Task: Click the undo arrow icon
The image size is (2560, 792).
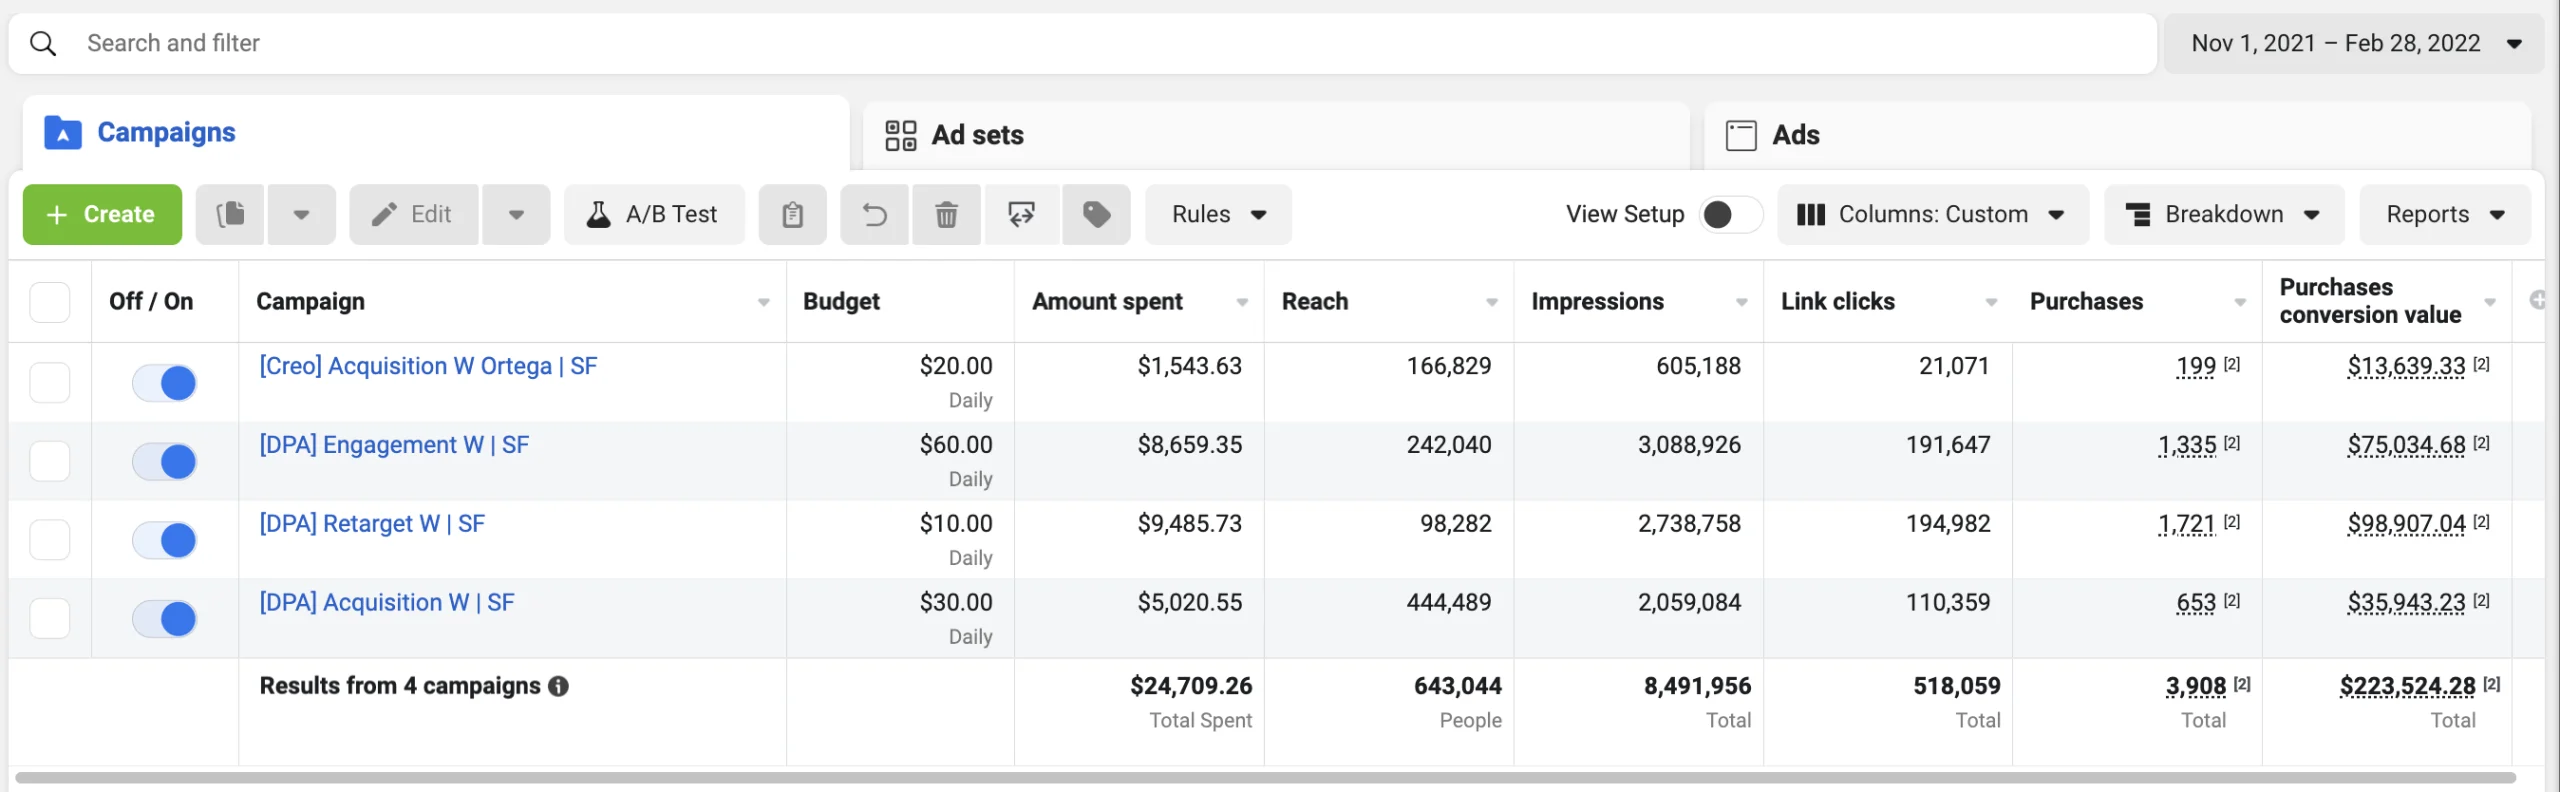Action: (x=874, y=214)
